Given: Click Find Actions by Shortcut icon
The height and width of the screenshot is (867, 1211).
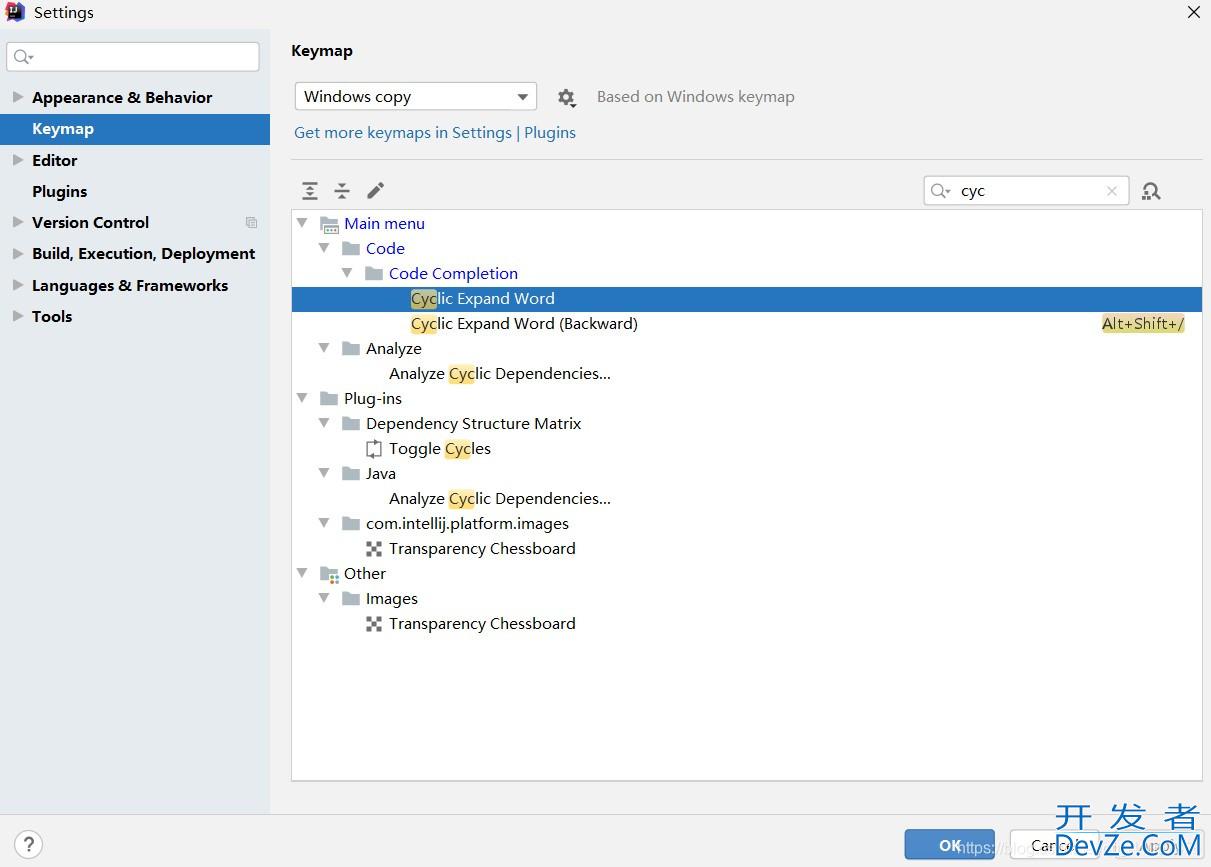Looking at the screenshot, I should click(1151, 190).
